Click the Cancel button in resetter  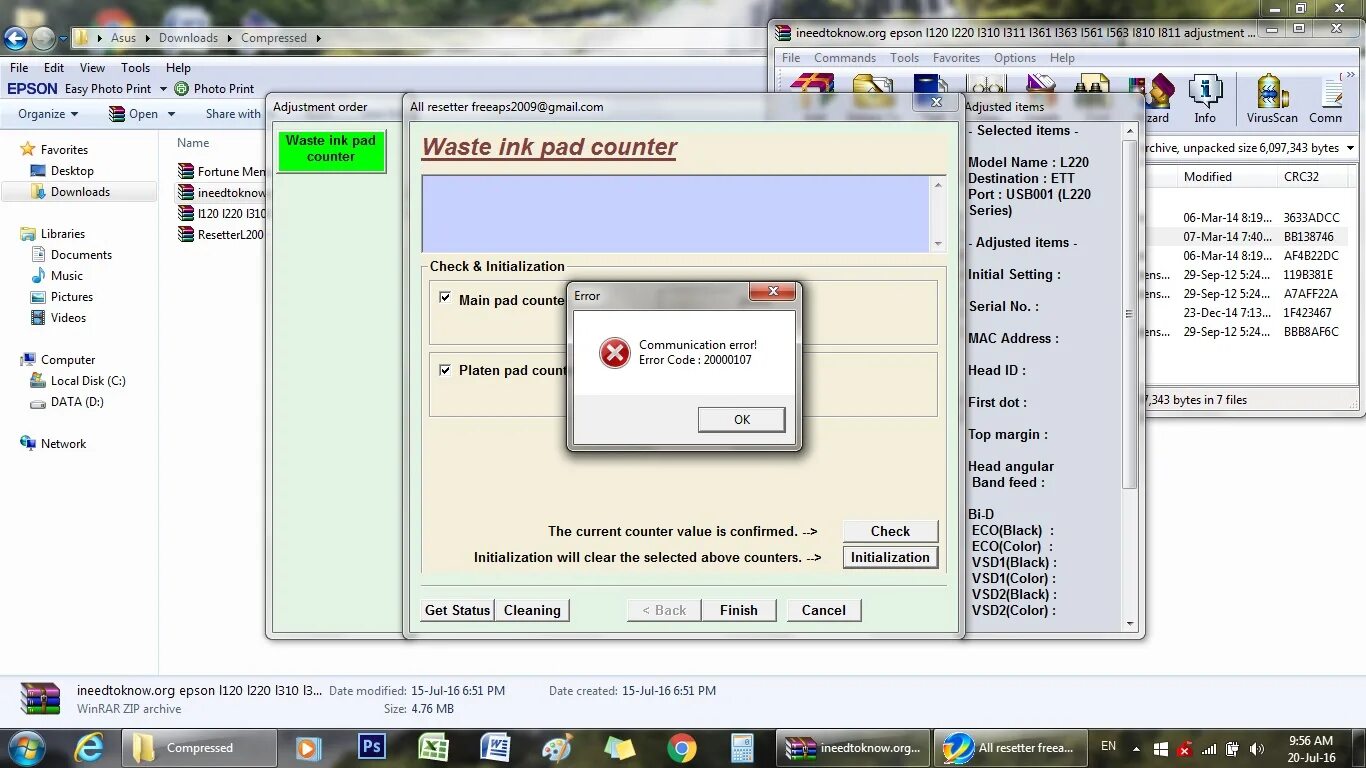coord(824,610)
